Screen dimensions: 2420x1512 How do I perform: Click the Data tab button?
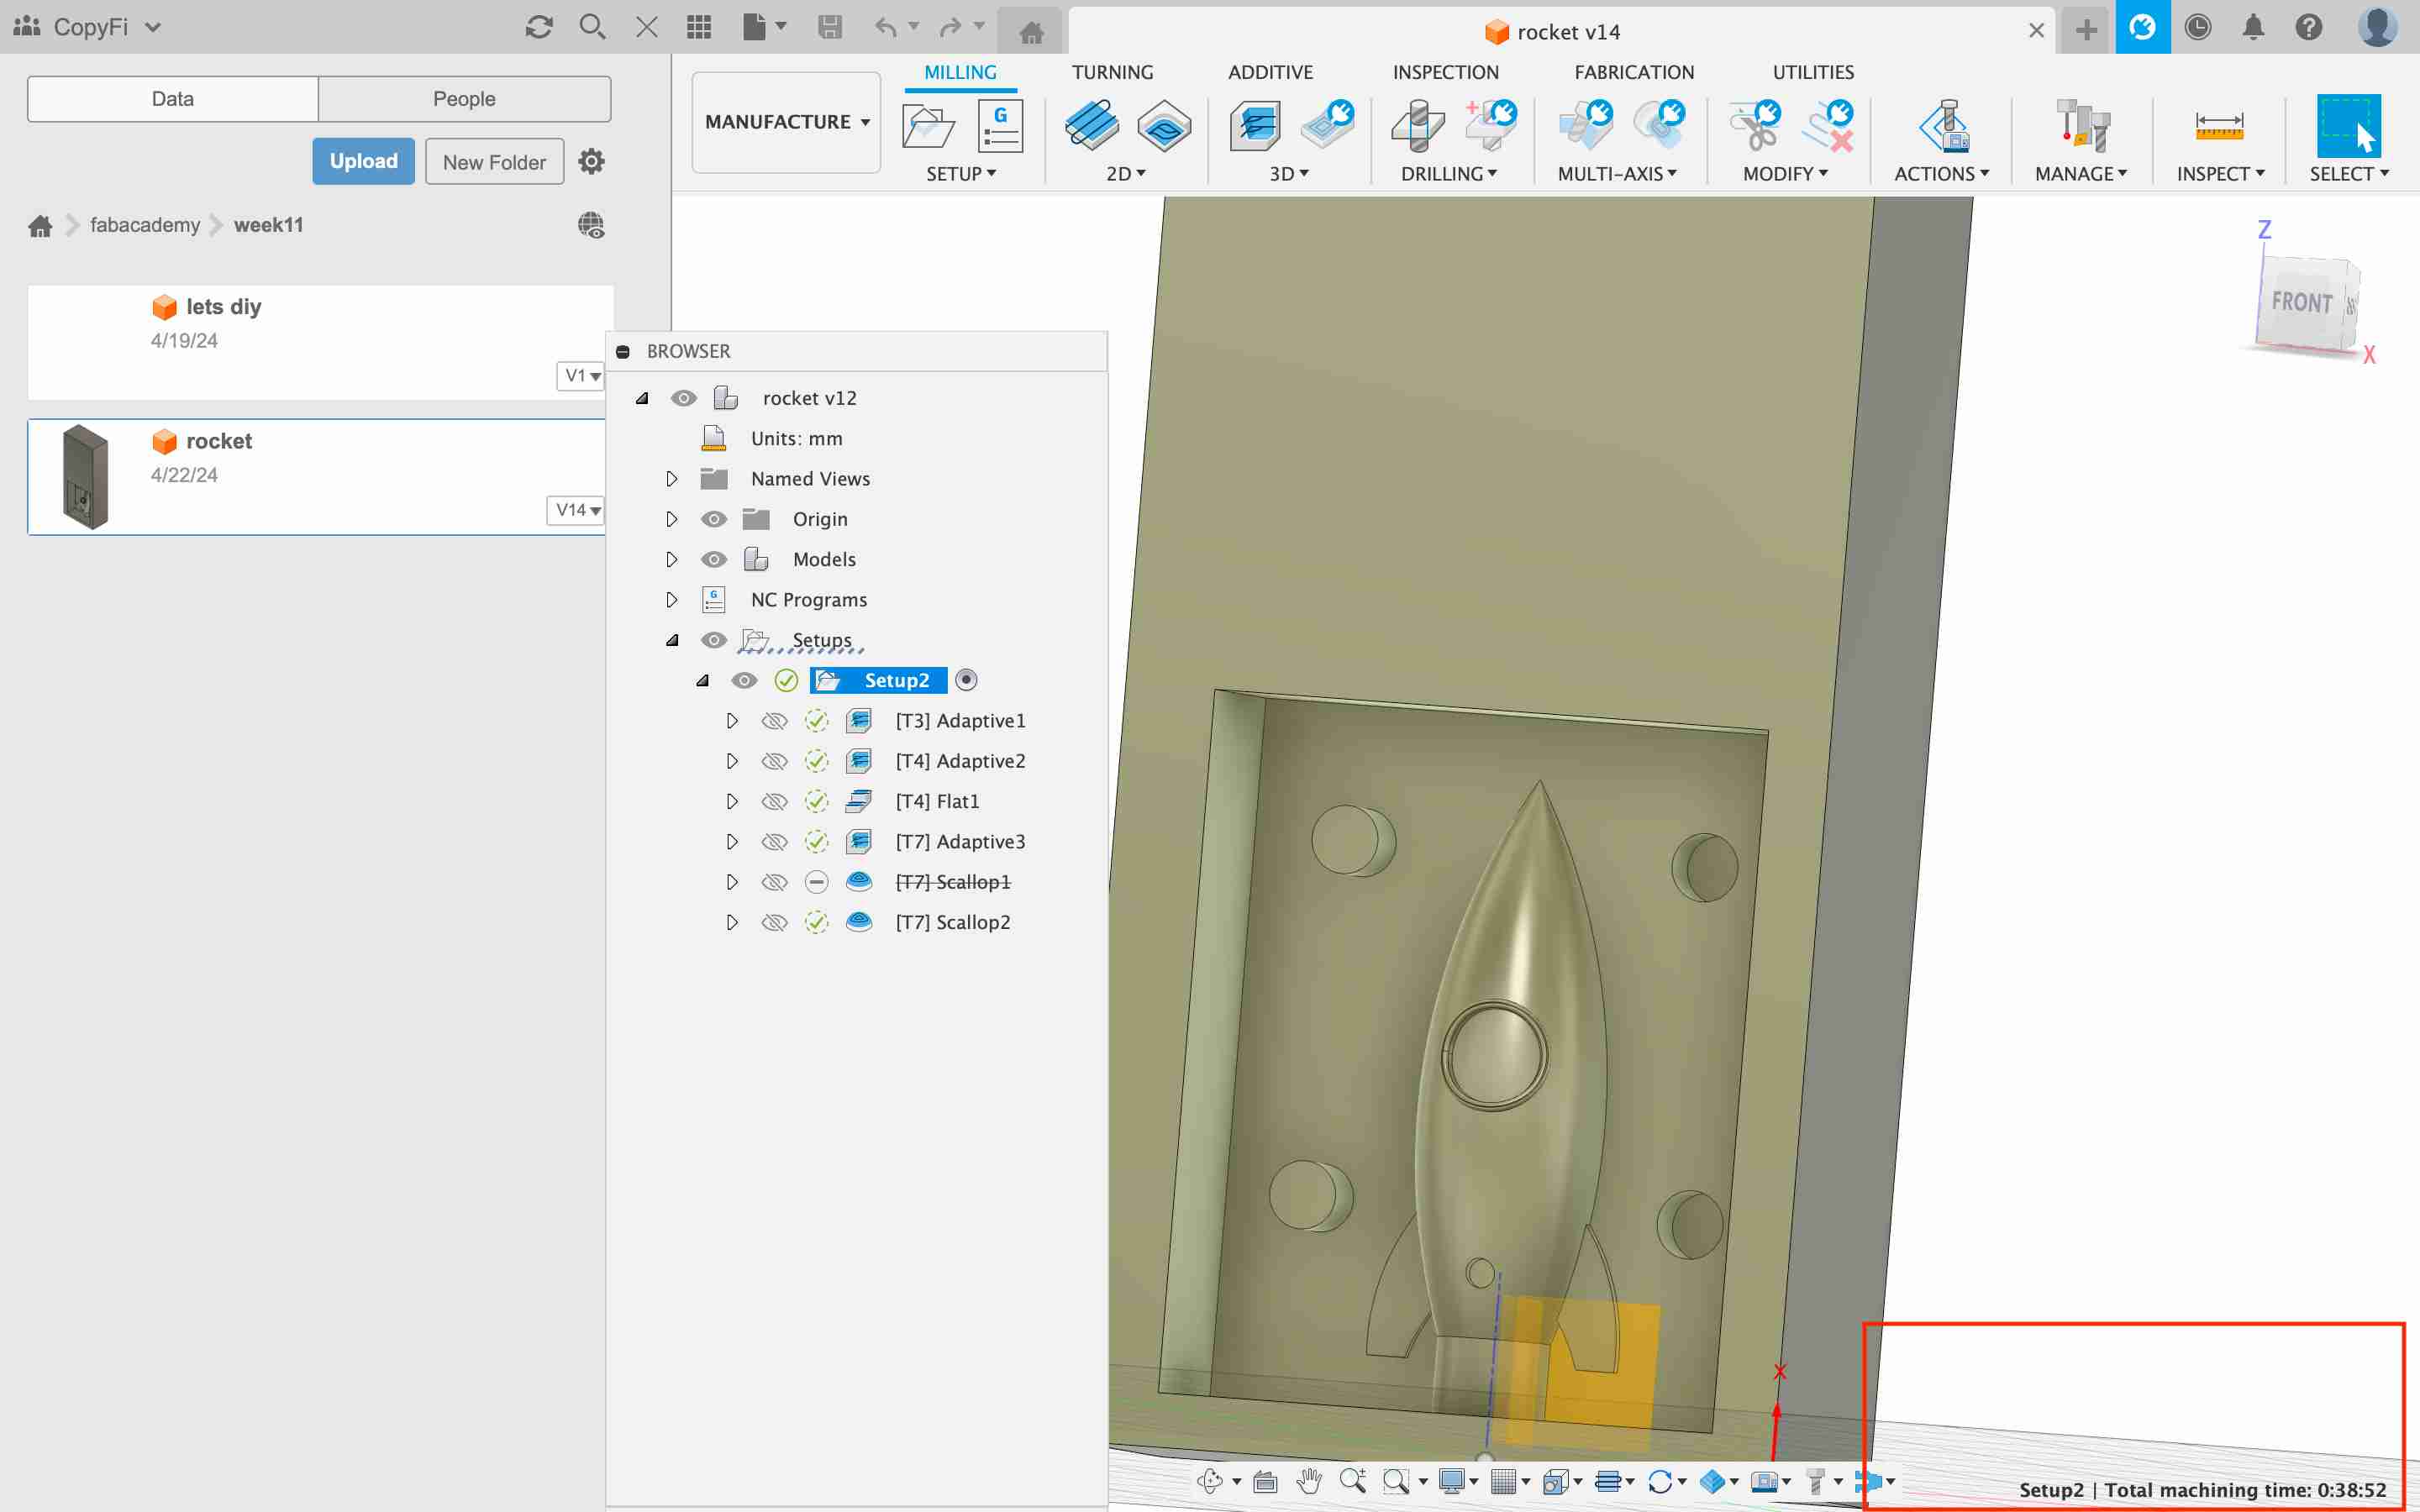[x=173, y=99]
